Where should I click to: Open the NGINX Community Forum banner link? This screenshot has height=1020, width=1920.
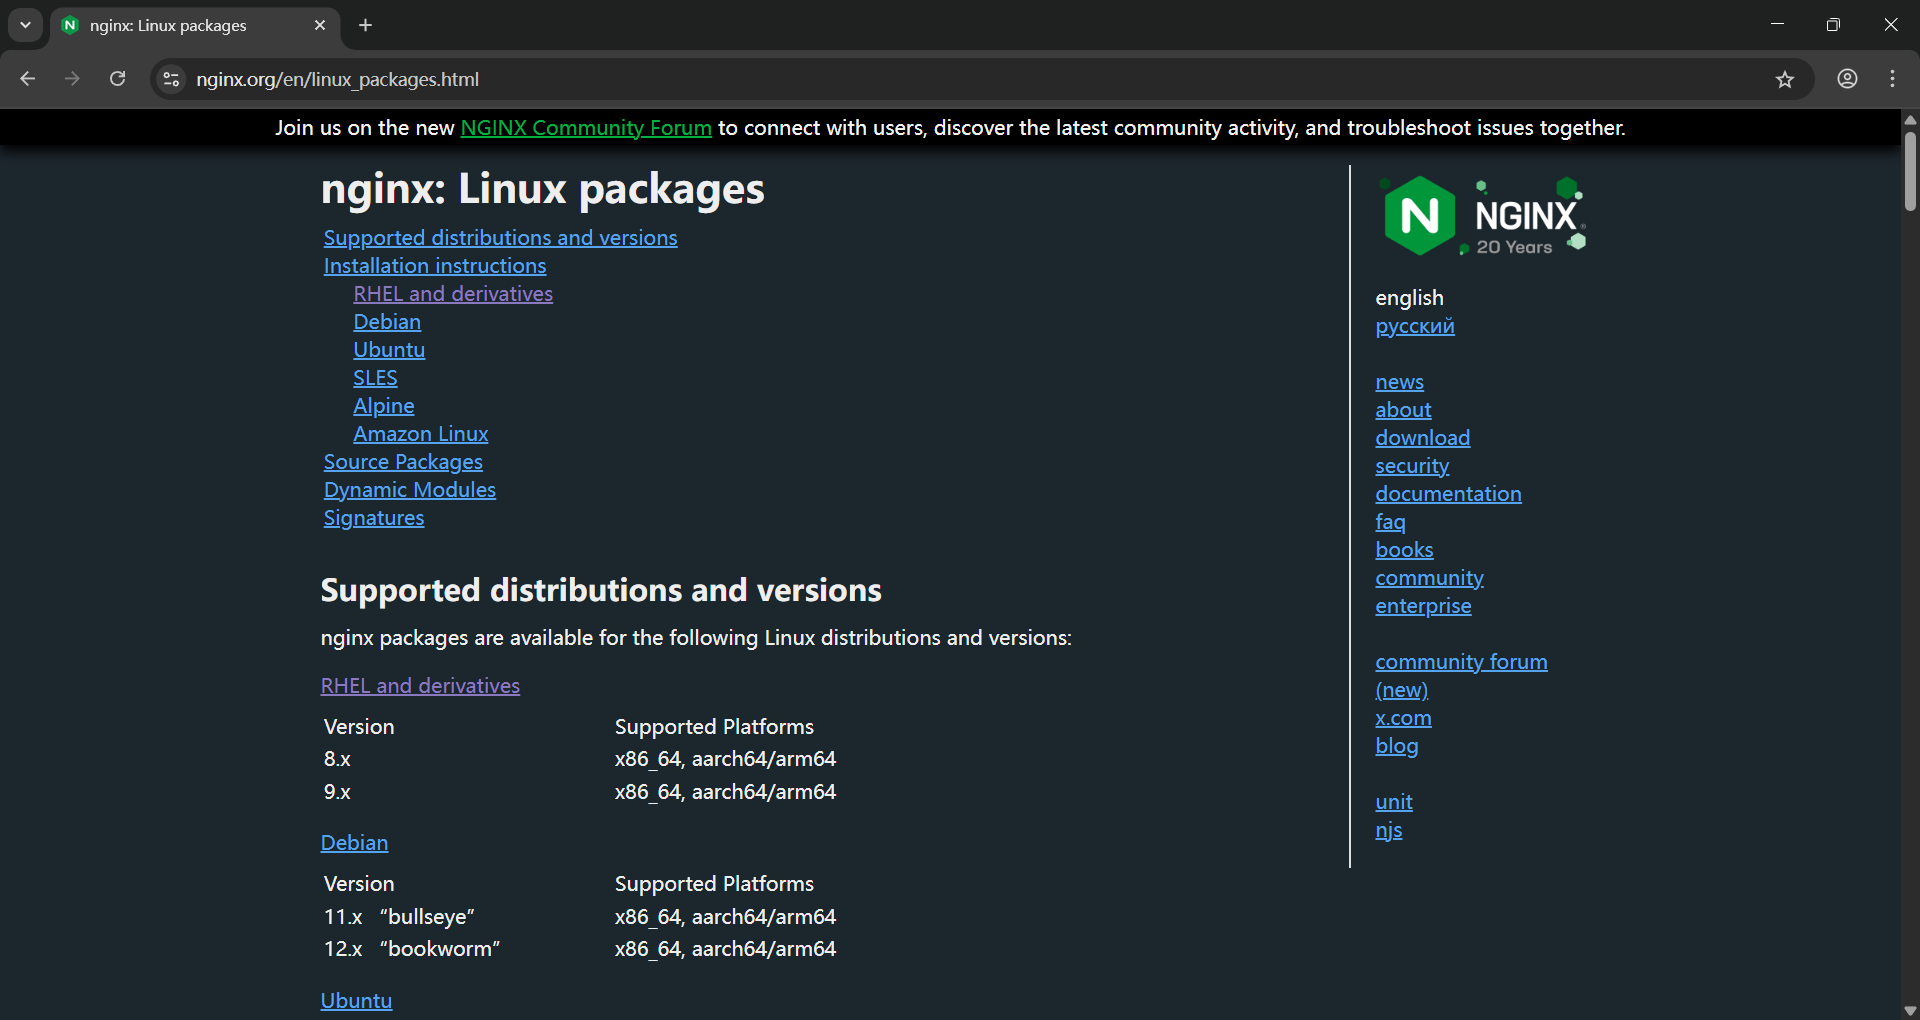coord(586,128)
